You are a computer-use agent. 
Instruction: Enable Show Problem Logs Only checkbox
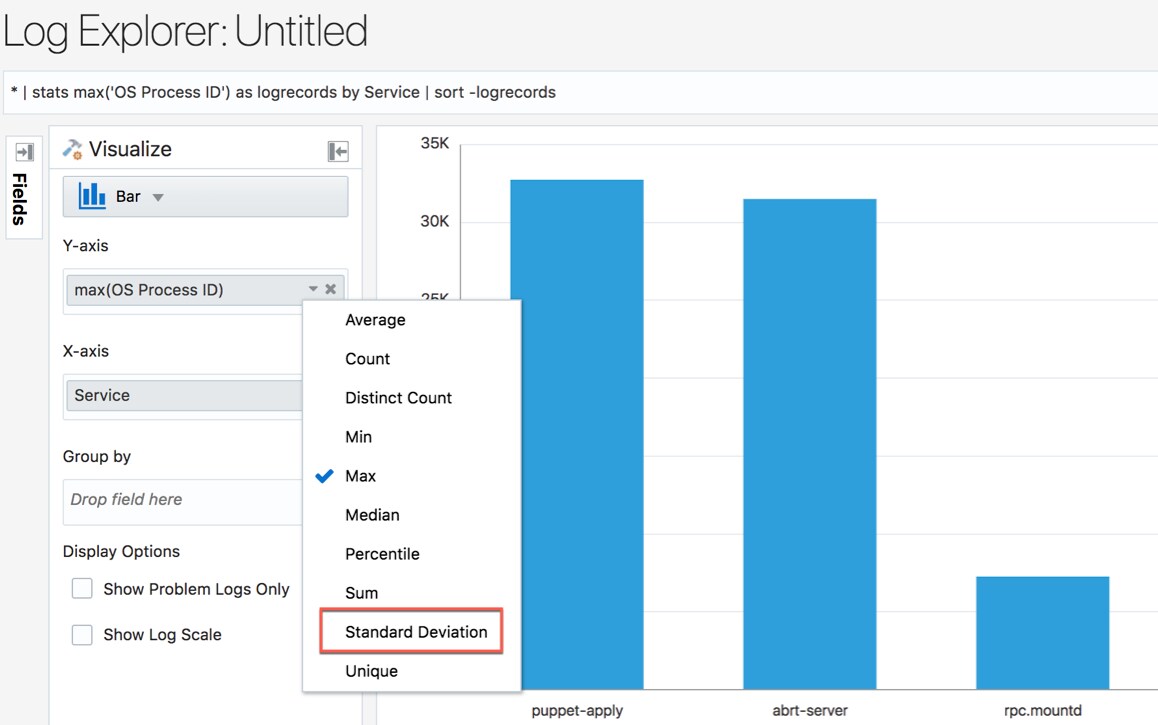pos(82,588)
